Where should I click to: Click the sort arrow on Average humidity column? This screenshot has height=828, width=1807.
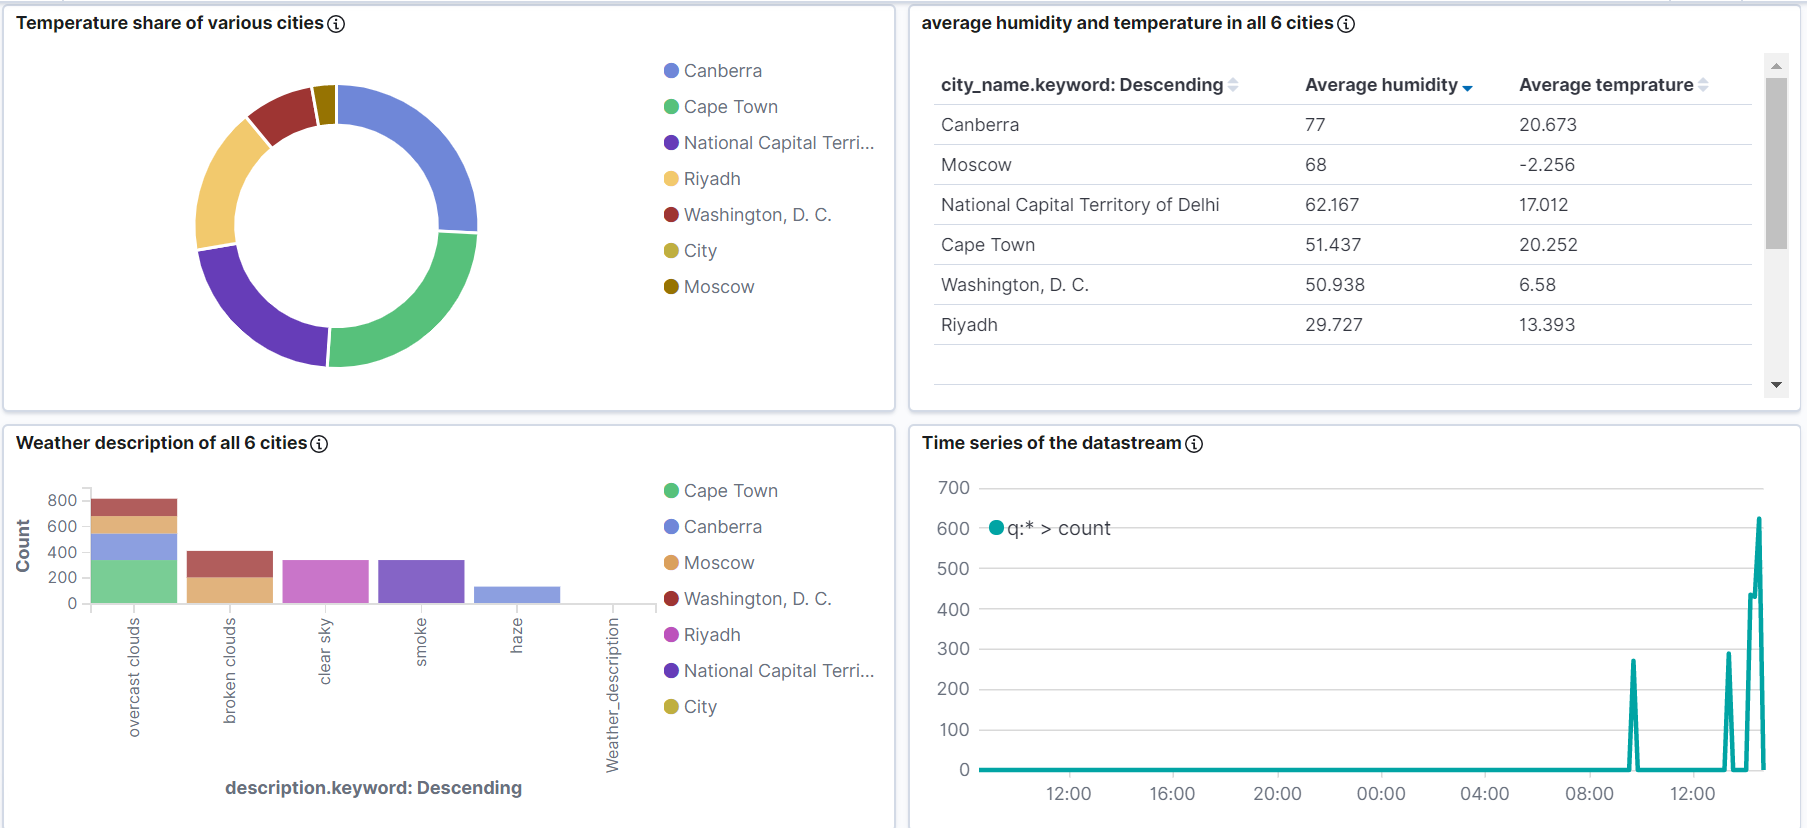coord(1467,88)
